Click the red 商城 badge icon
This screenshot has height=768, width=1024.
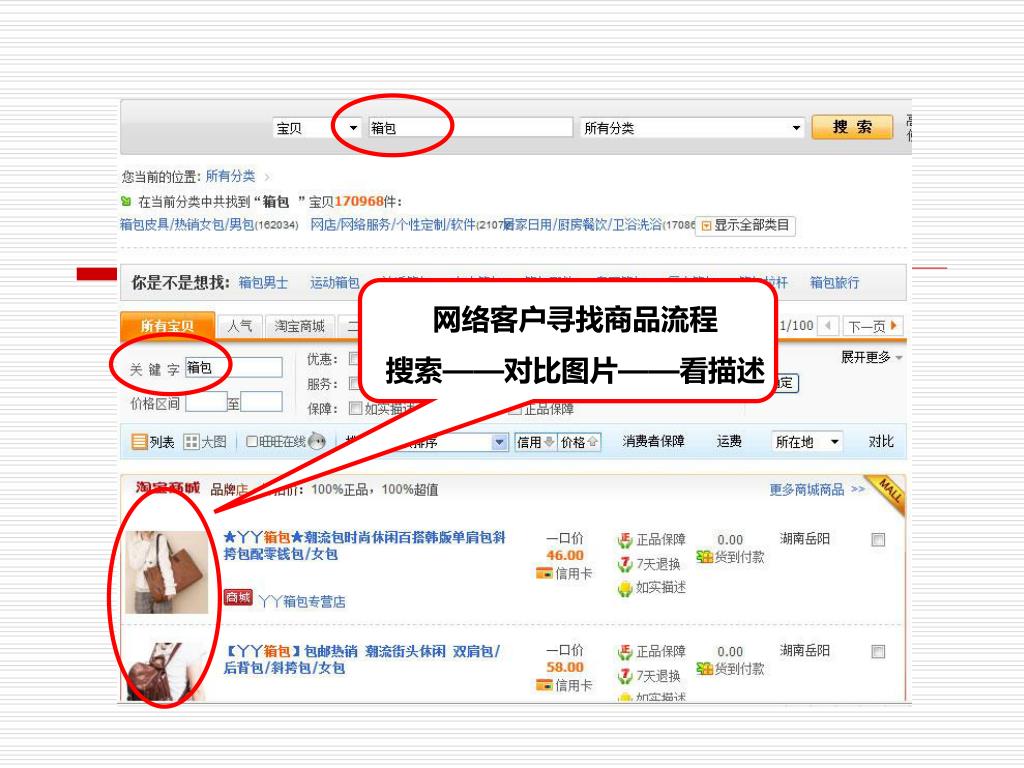coord(238,597)
